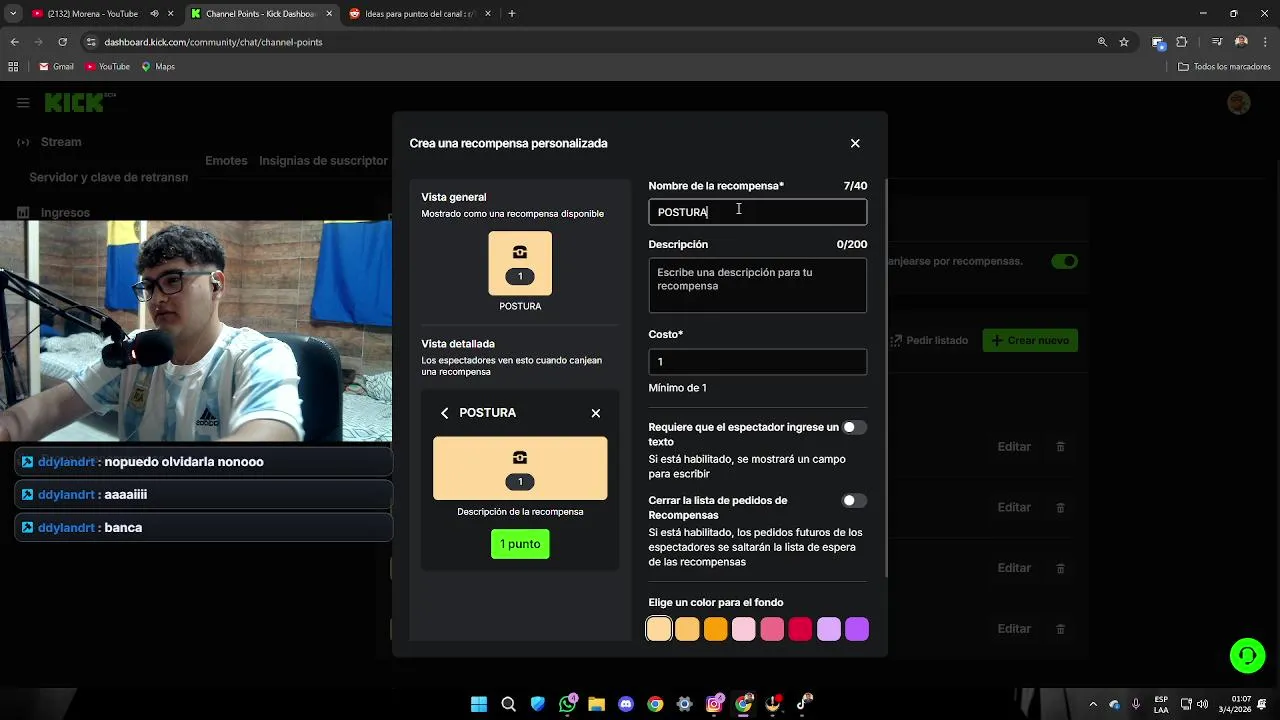Screen dimensions: 1280x720
Task: Pick the rose pink color swatch
Action: point(772,629)
